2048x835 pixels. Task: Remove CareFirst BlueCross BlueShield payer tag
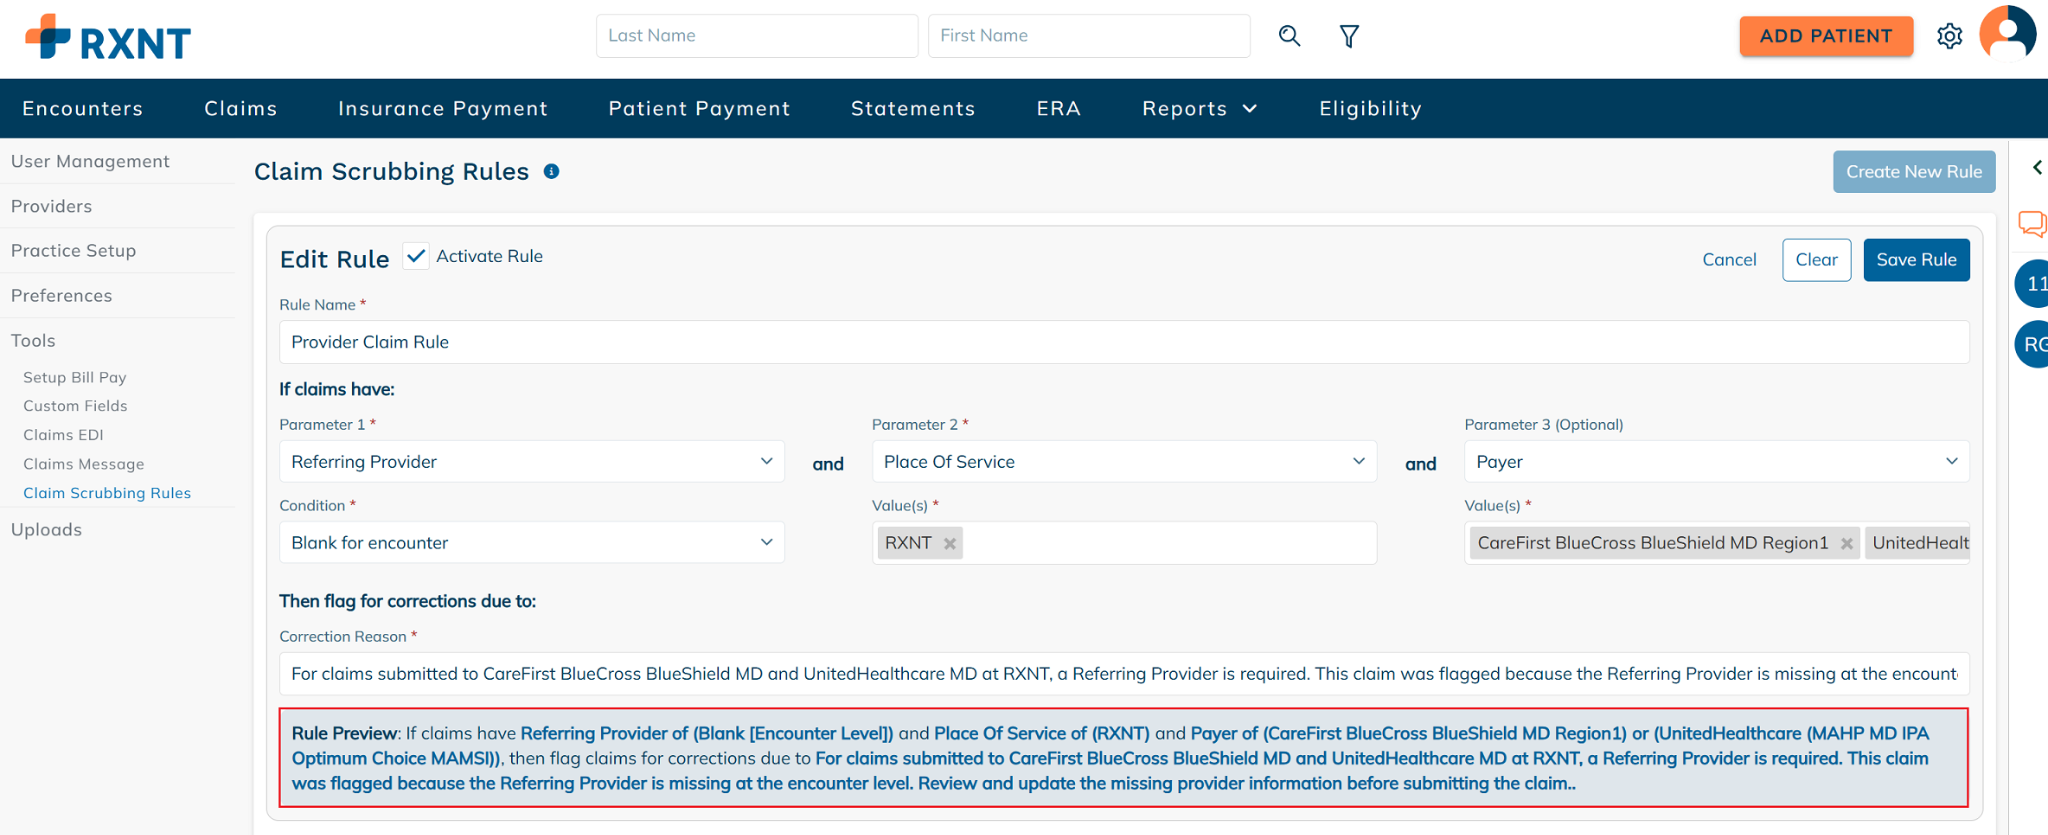tap(1847, 543)
